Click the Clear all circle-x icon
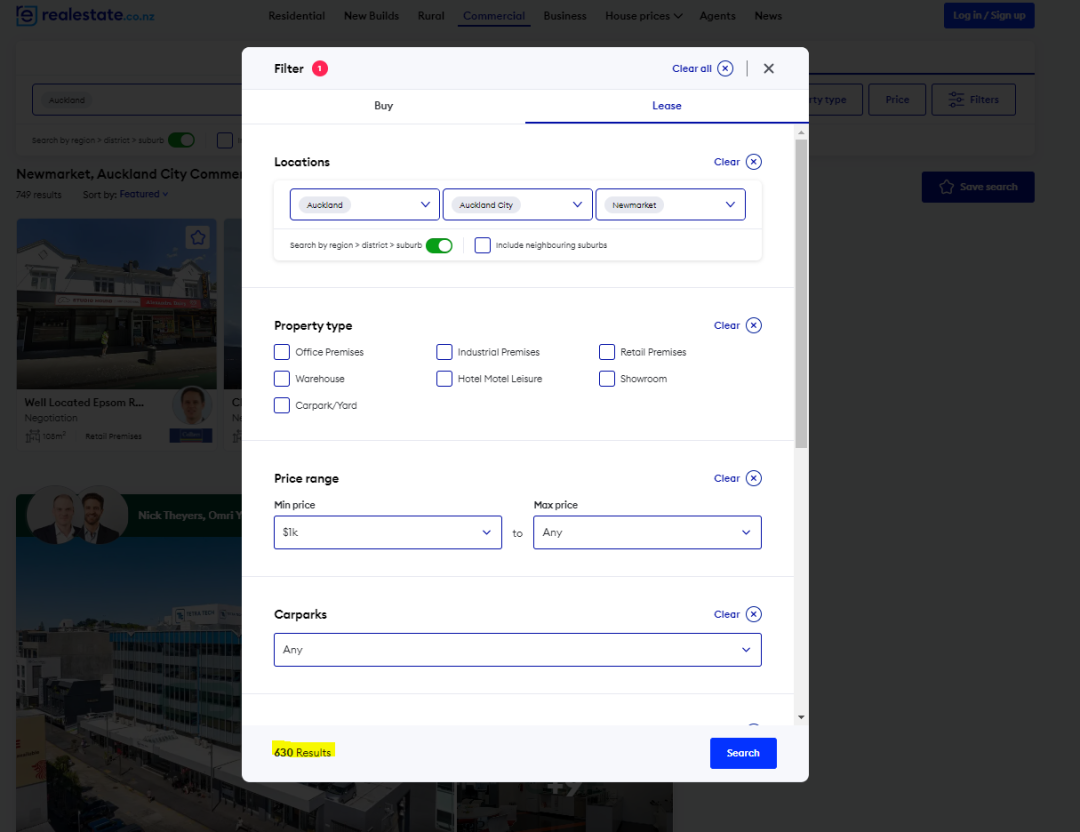The image size is (1080, 832). pyautogui.click(x=725, y=68)
